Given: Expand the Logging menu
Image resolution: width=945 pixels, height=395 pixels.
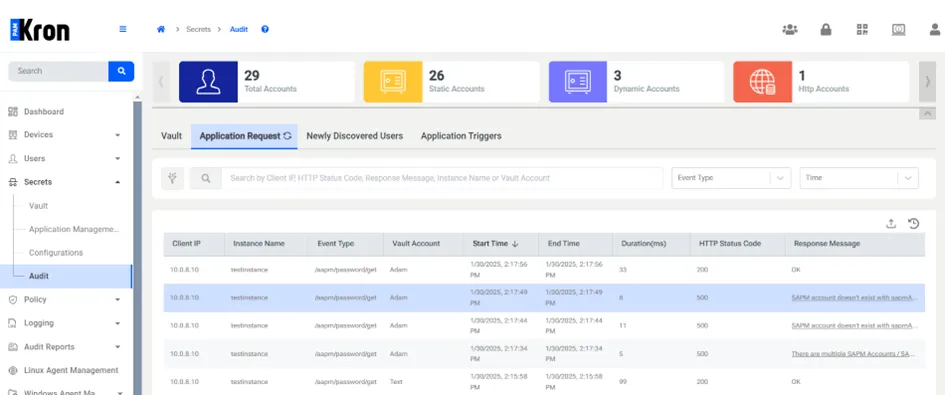Looking at the screenshot, I should (118, 323).
